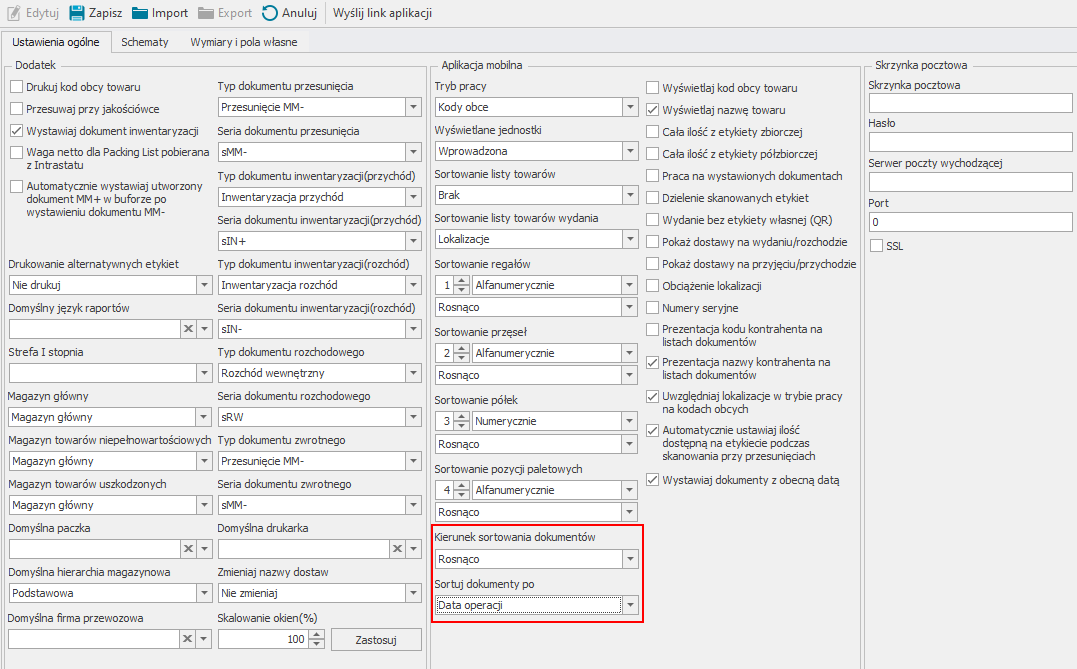Click the Anuluj undo icon

(x=270, y=13)
